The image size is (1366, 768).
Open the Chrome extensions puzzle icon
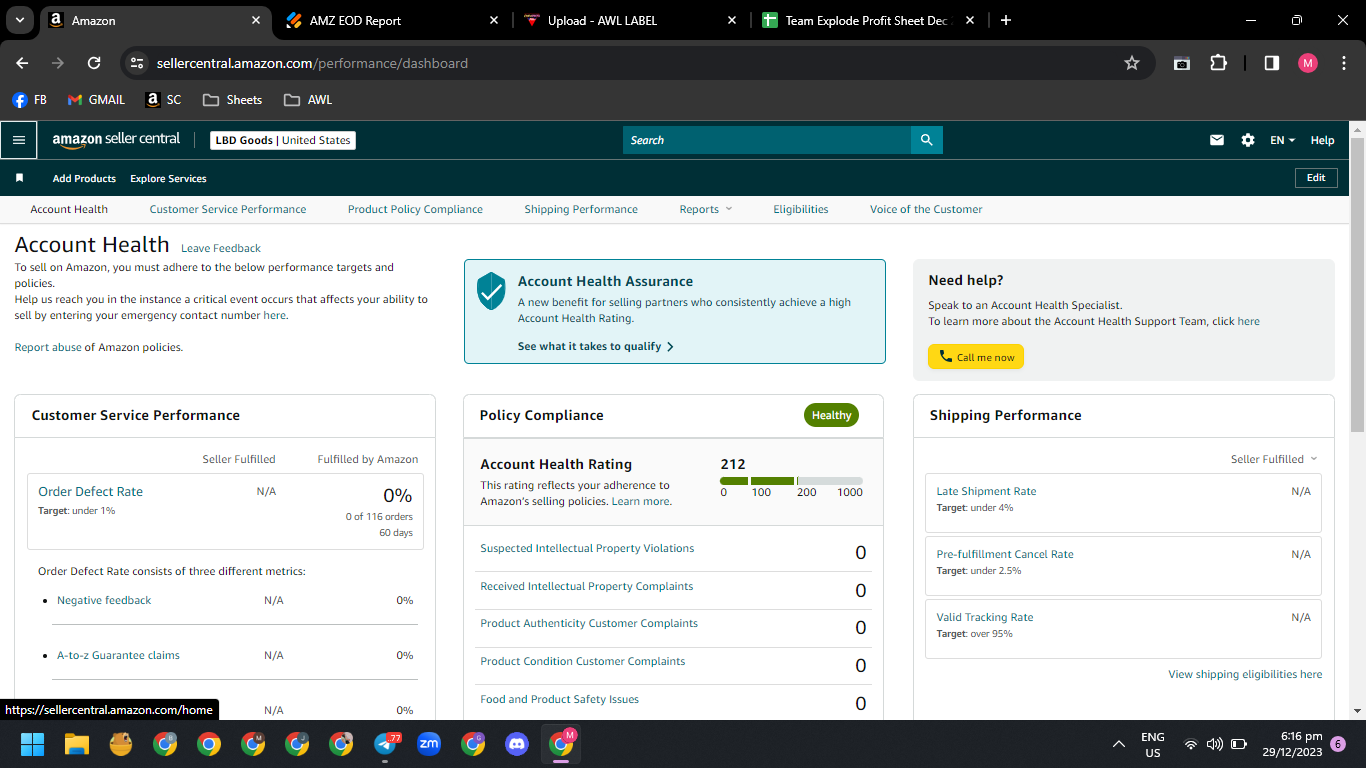(x=1218, y=63)
